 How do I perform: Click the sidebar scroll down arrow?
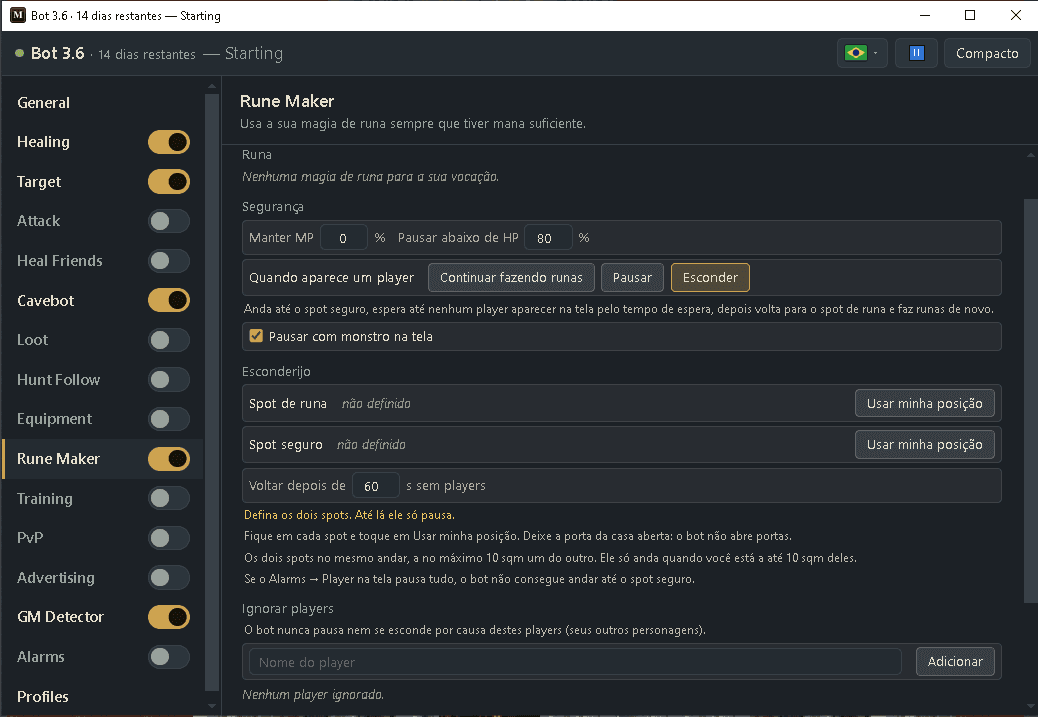coord(212,706)
